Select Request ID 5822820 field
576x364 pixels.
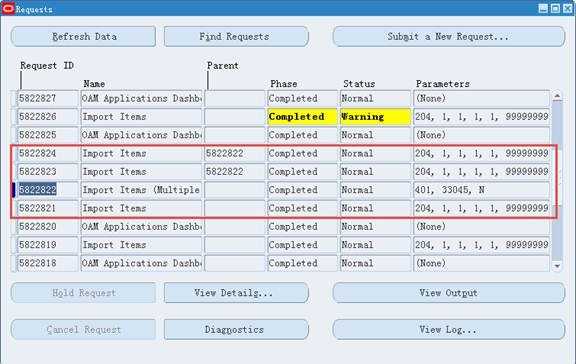pyautogui.click(x=48, y=227)
